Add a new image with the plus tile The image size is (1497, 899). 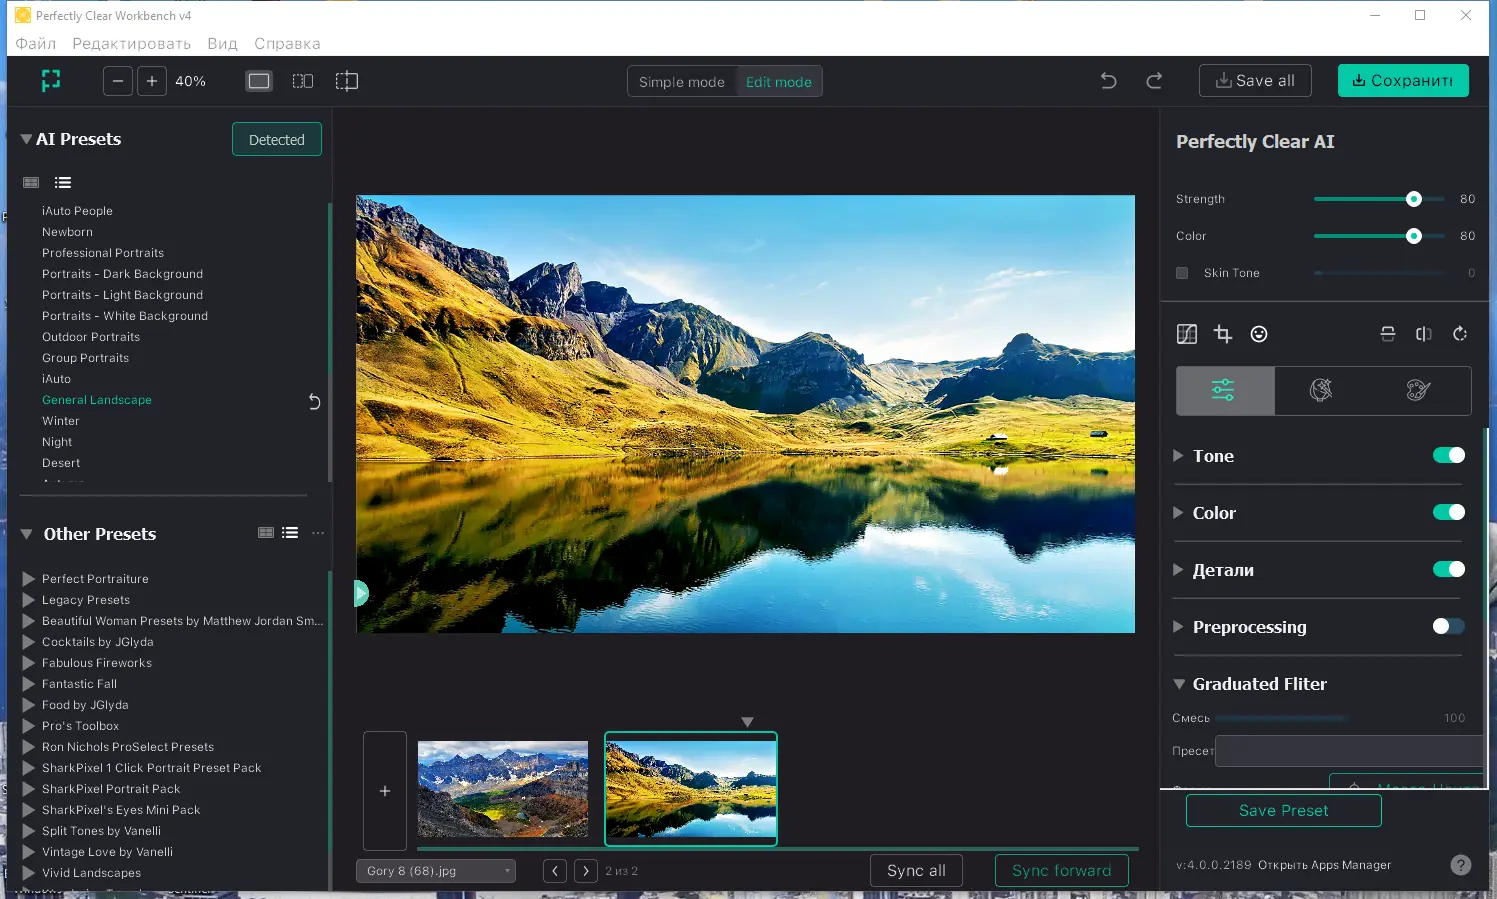pos(385,791)
